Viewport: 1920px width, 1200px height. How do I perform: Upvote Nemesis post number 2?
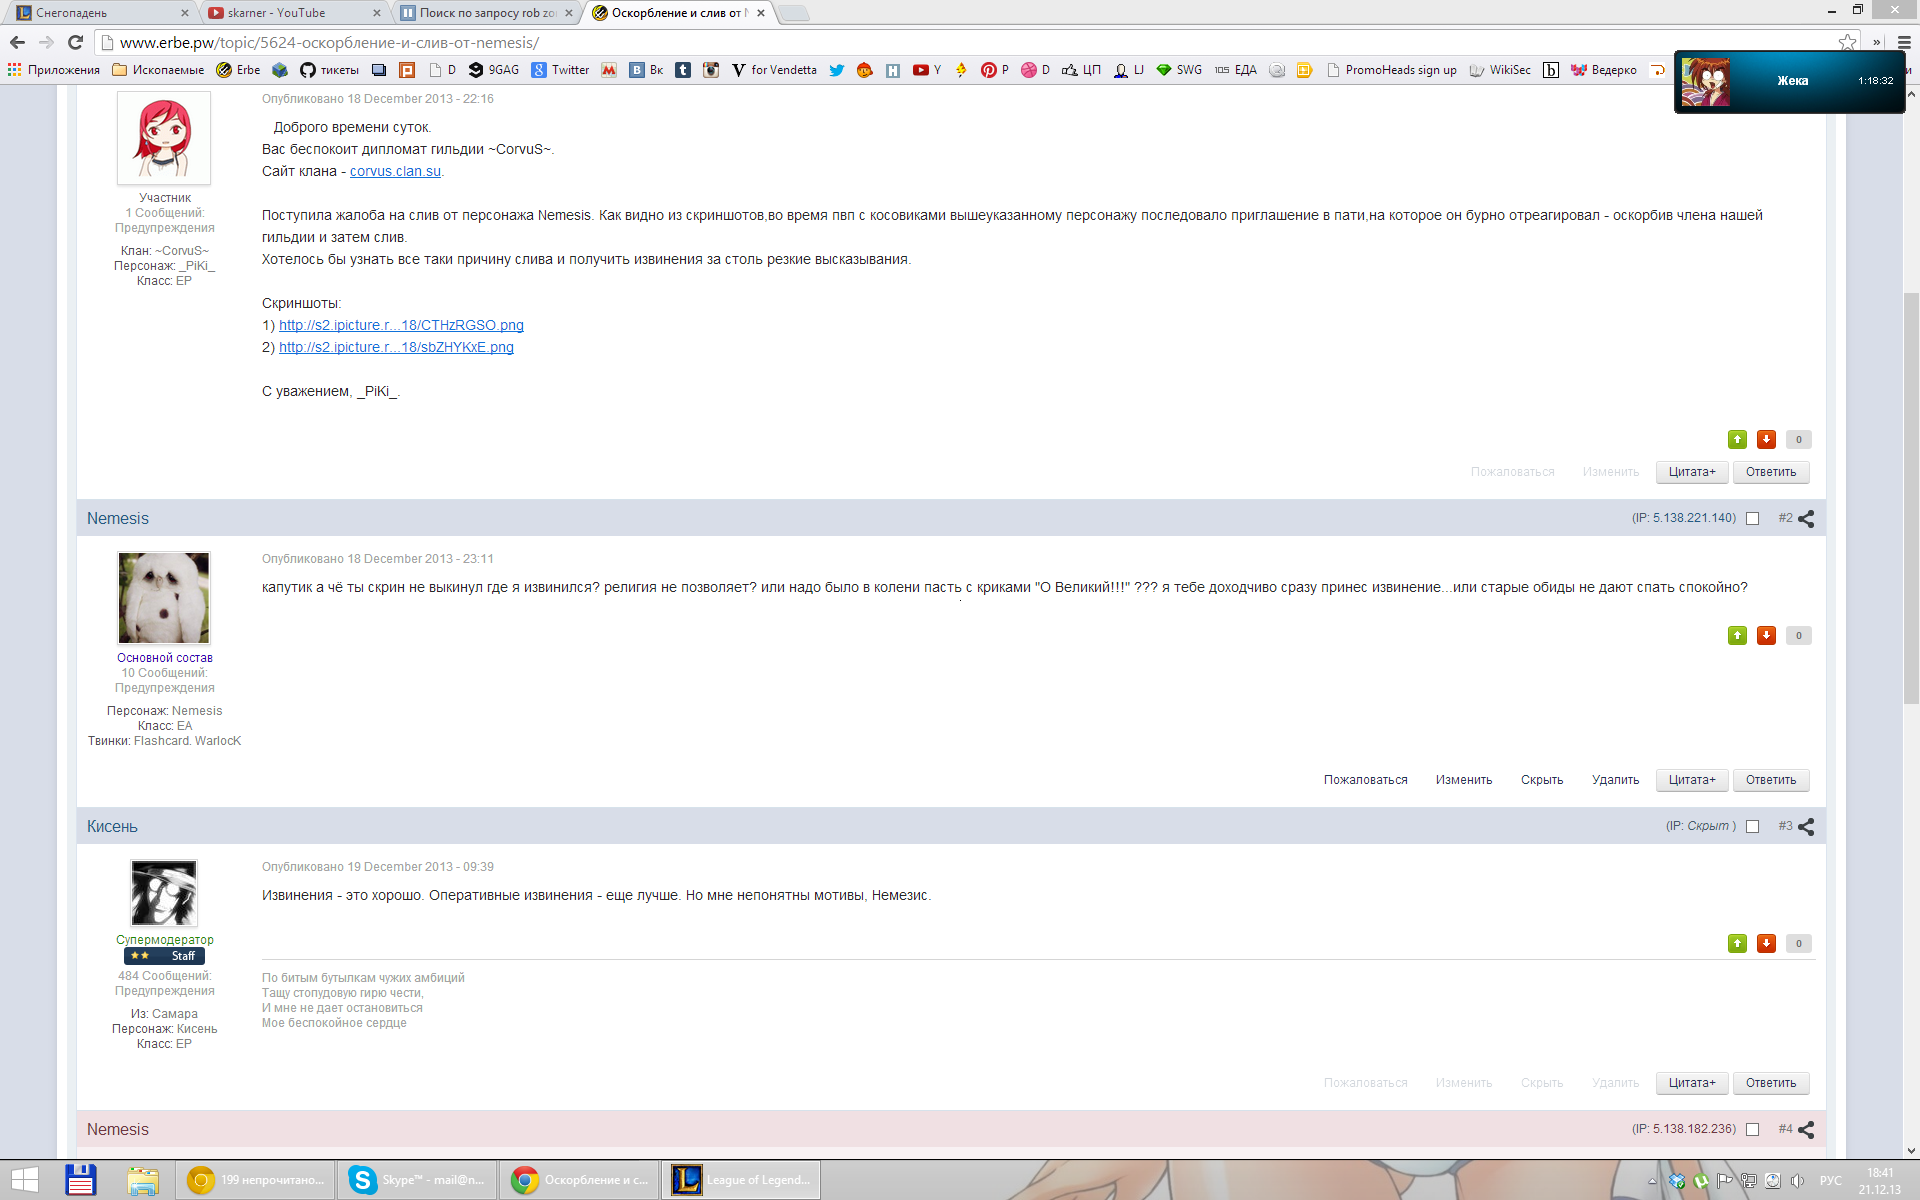point(1737,635)
